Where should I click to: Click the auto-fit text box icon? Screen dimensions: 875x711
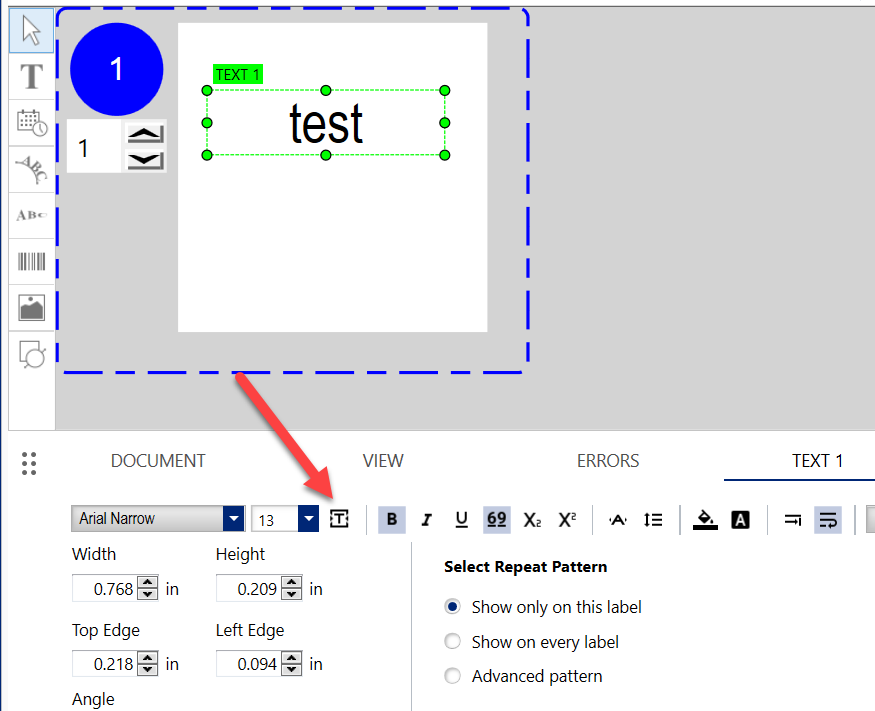(339, 519)
